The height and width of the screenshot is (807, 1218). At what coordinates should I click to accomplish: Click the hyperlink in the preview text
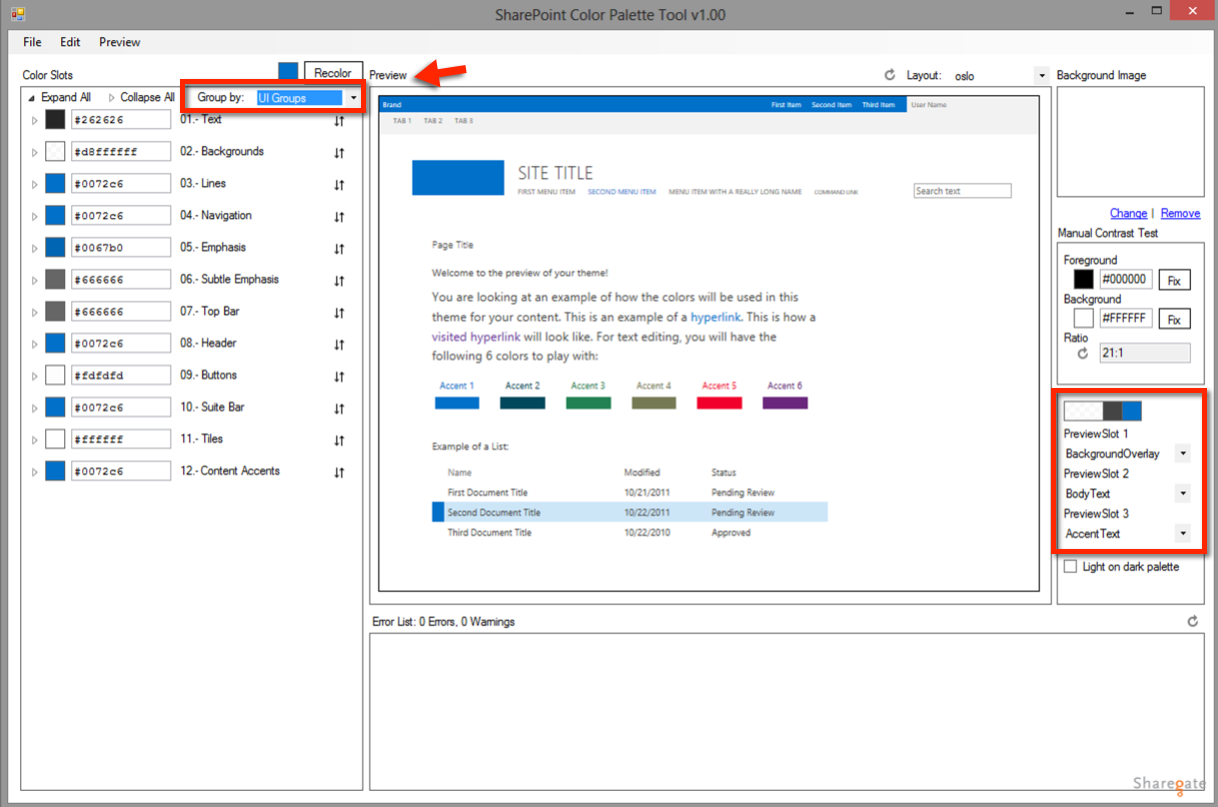pyautogui.click(x=716, y=317)
